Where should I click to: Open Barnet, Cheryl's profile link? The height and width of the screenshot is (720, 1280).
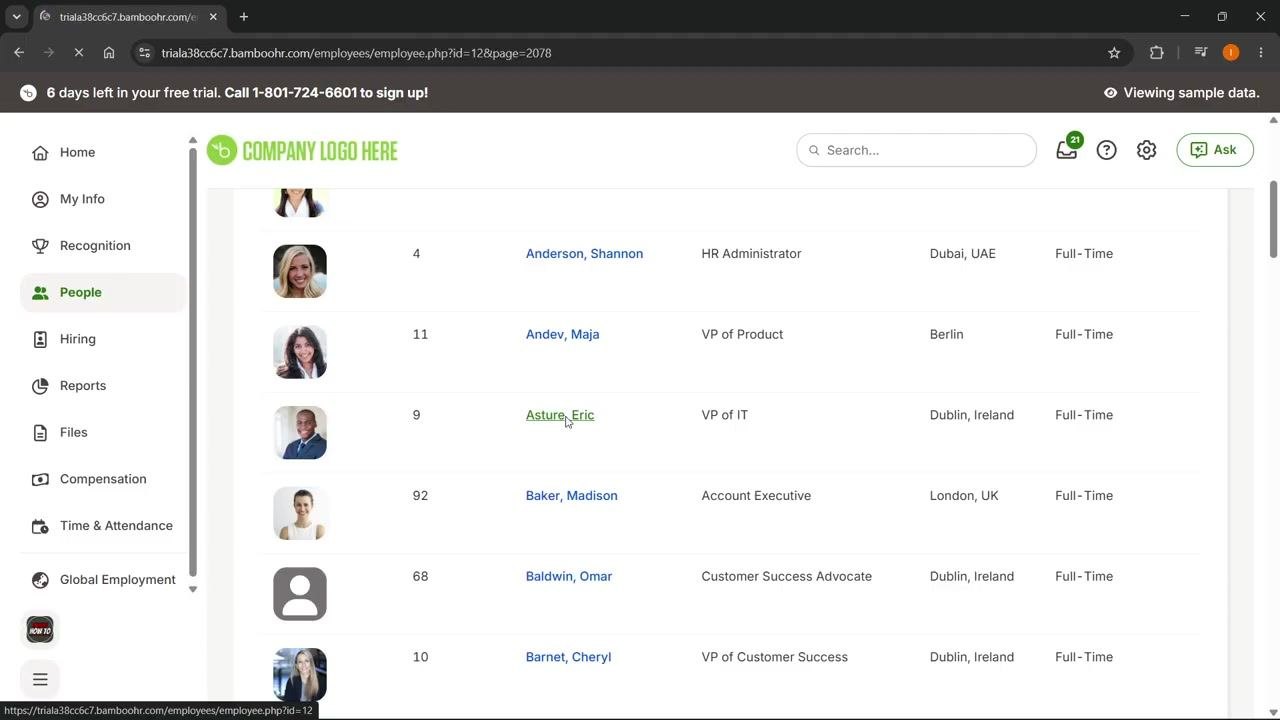568,657
